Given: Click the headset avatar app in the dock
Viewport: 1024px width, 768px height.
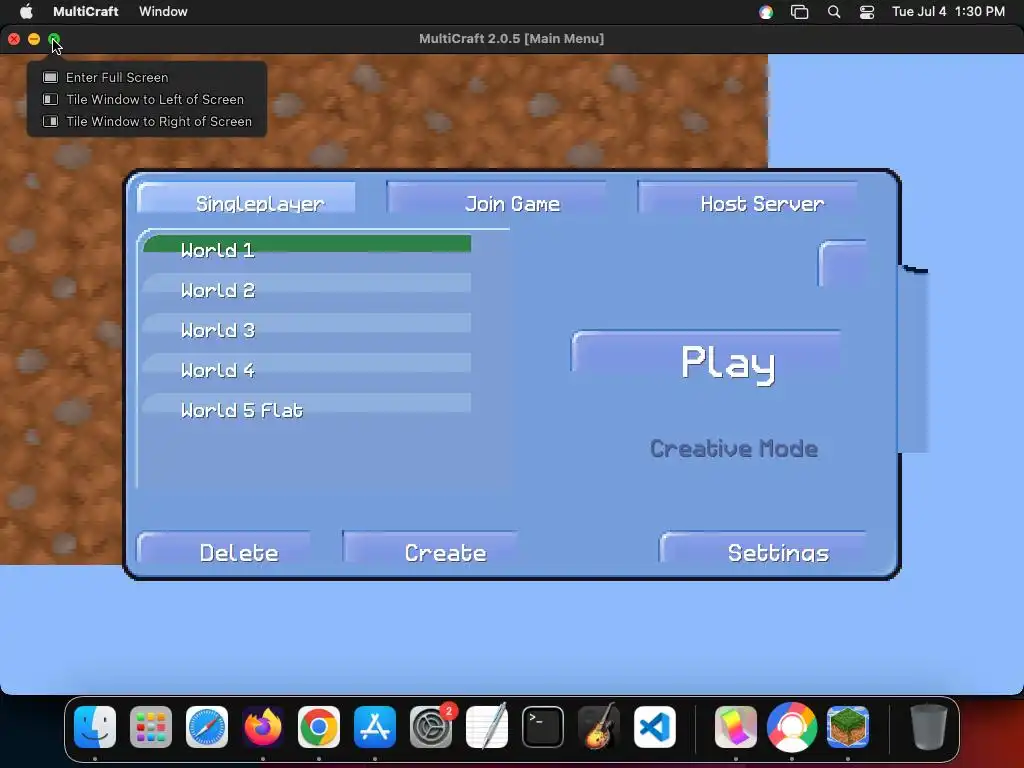Looking at the screenshot, I should (x=792, y=727).
